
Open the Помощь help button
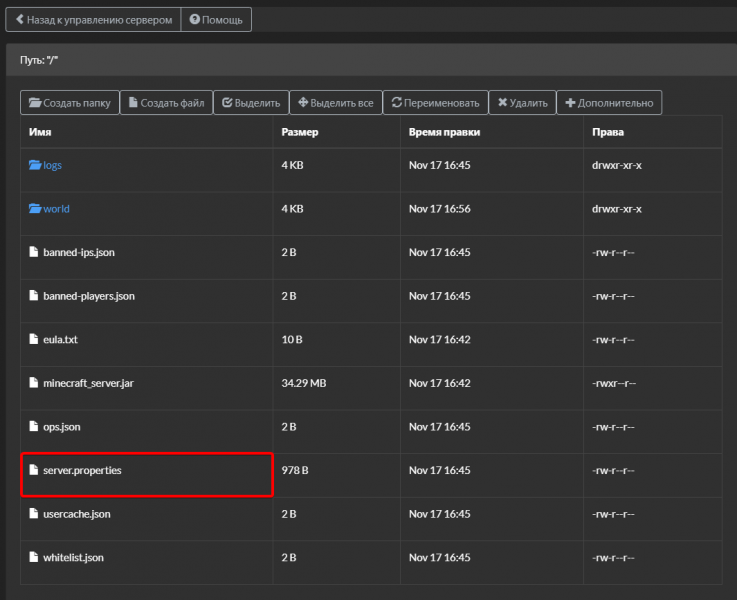click(216, 20)
